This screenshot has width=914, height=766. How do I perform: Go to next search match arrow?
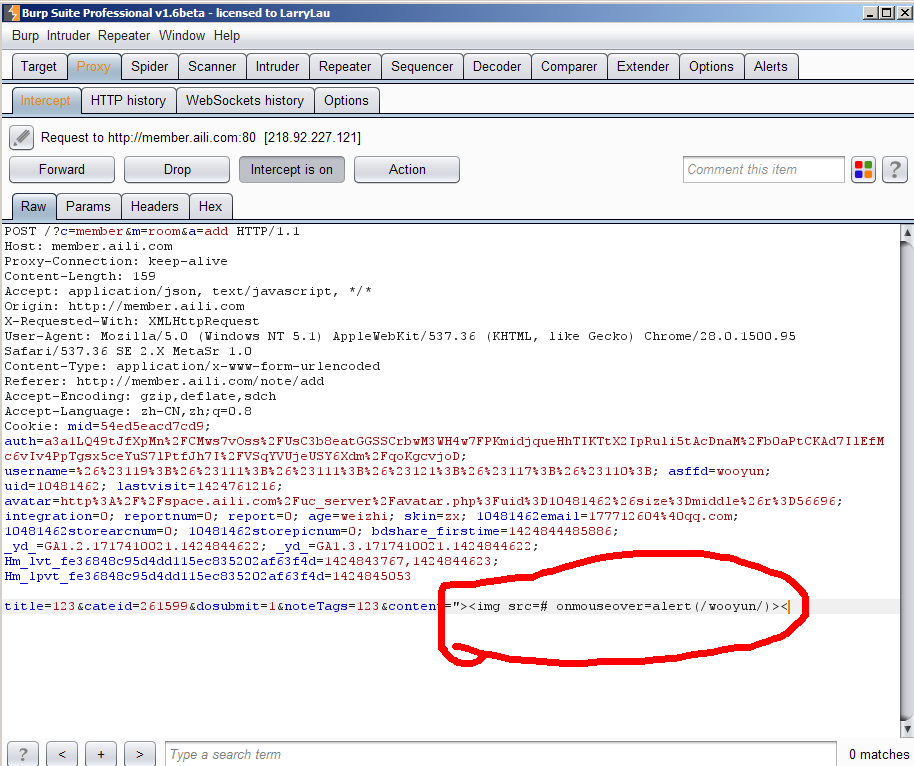click(x=140, y=754)
